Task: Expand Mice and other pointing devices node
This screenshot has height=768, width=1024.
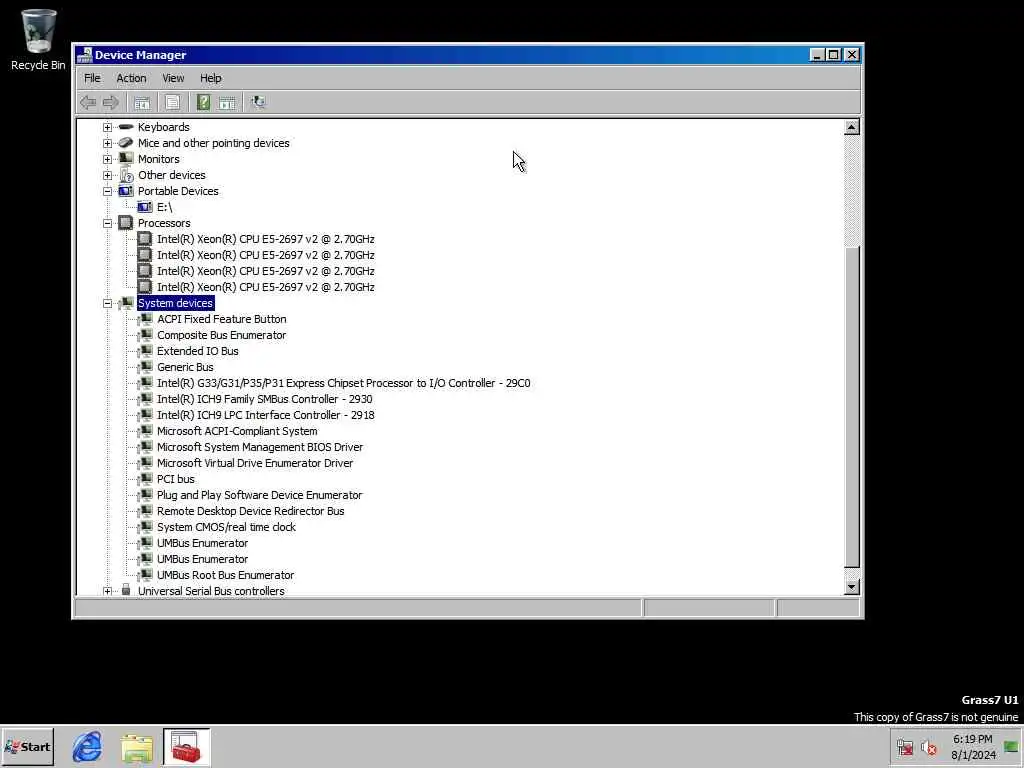Action: pyautogui.click(x=108, y=143)
